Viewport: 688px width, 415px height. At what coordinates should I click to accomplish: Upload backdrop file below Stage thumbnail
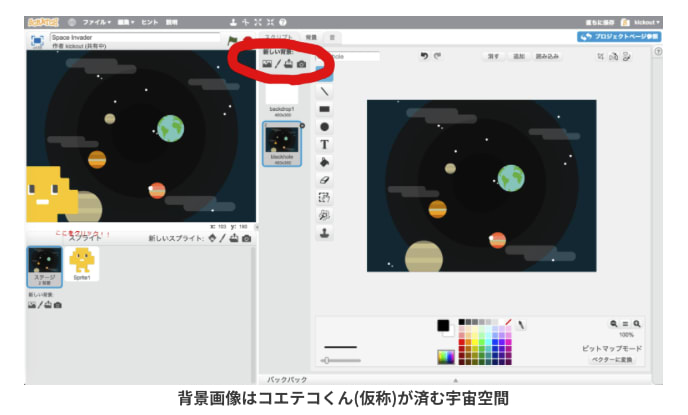48,304
